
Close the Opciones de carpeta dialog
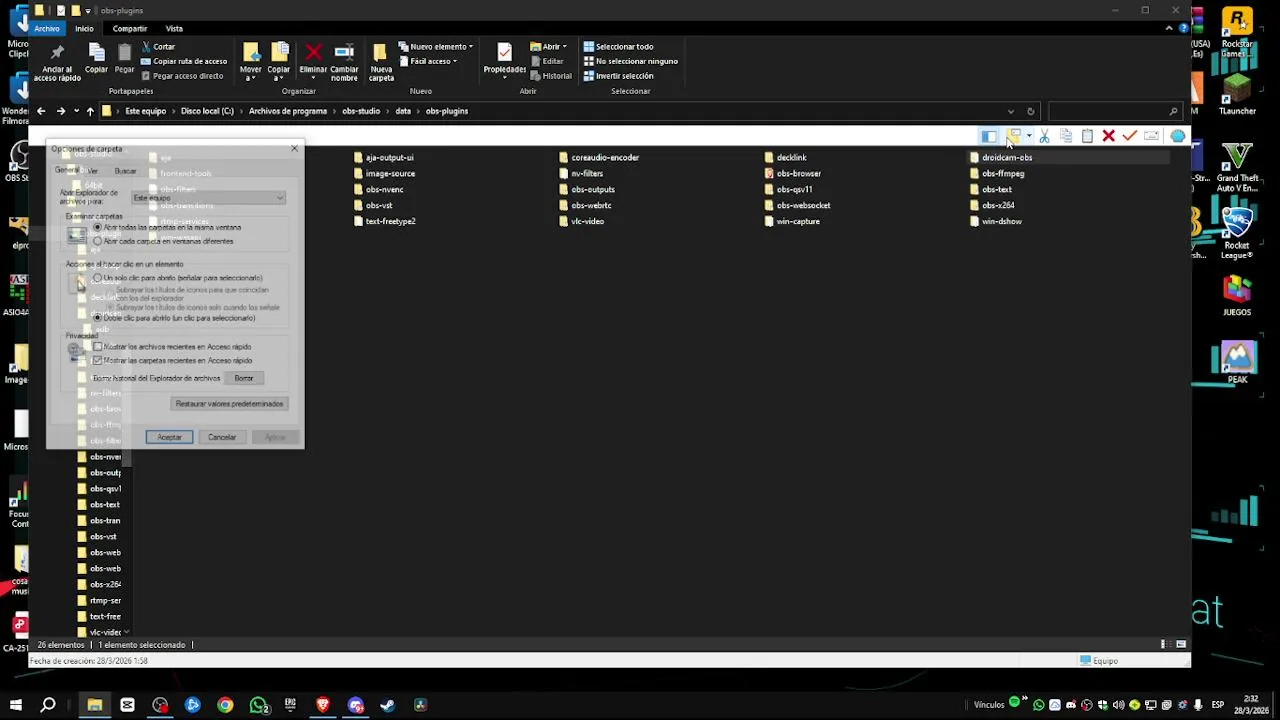click(294, 149)
